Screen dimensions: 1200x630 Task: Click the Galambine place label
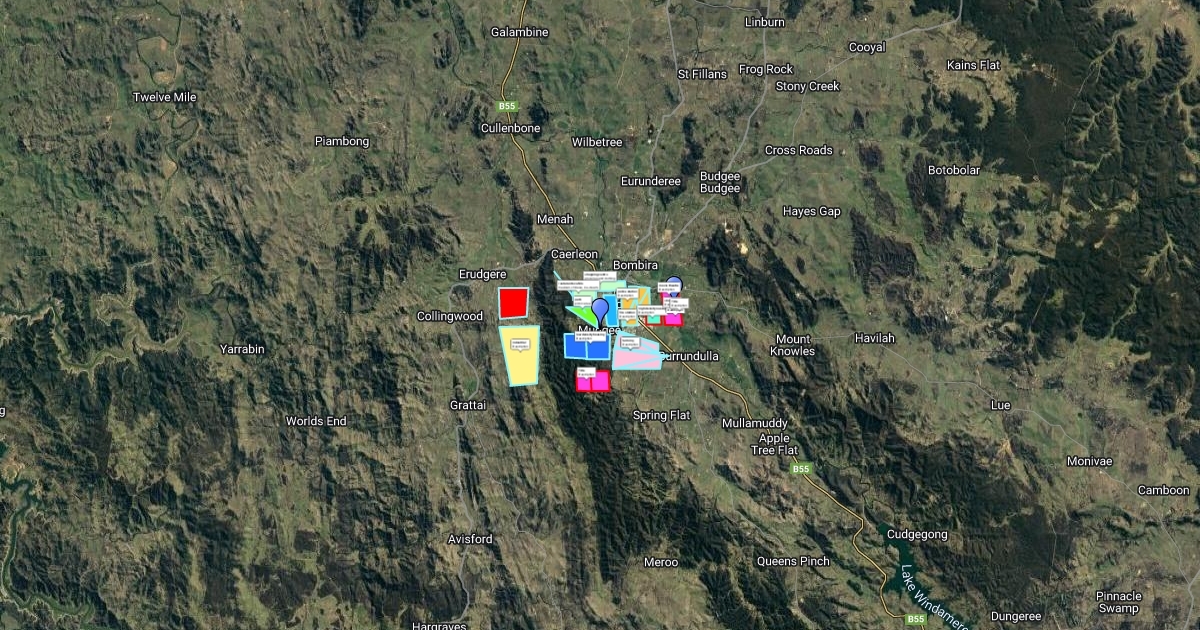coord(519,32)
